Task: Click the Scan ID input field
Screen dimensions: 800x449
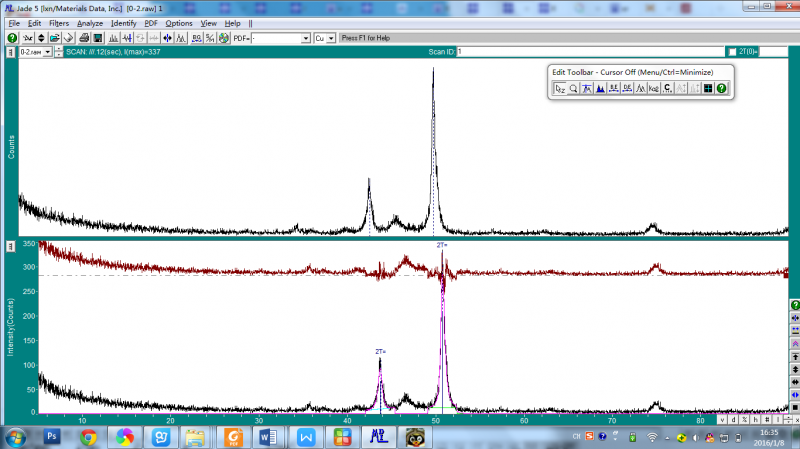Action: click(x=590, y=51)
